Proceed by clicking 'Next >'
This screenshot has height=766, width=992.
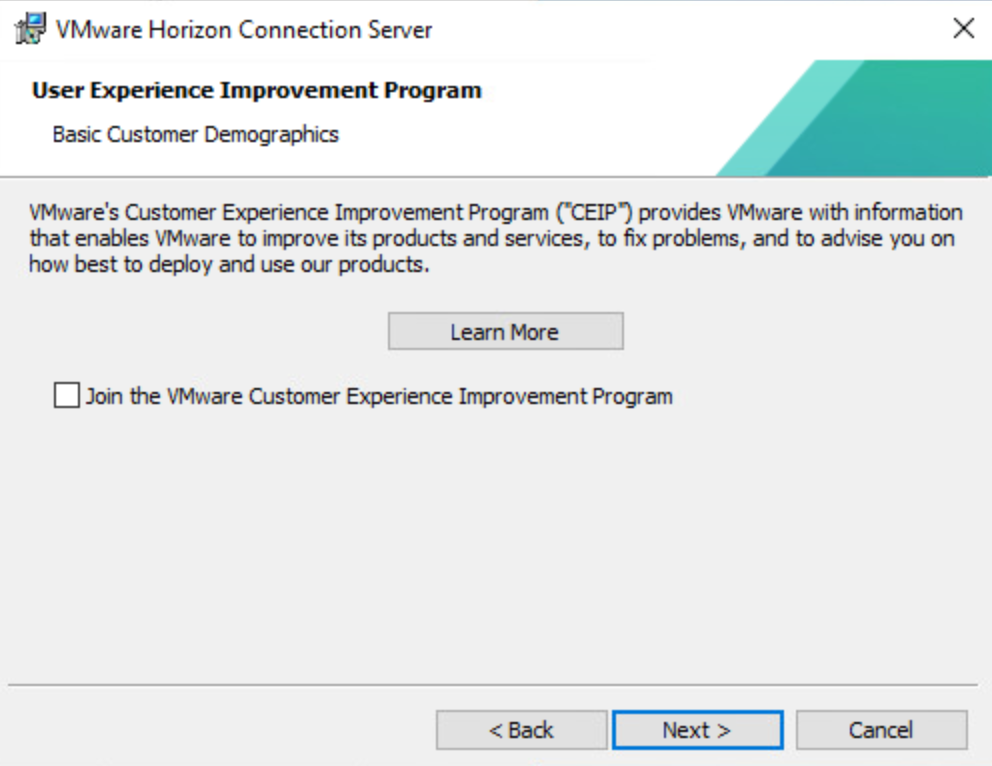[x=697, y=730]
